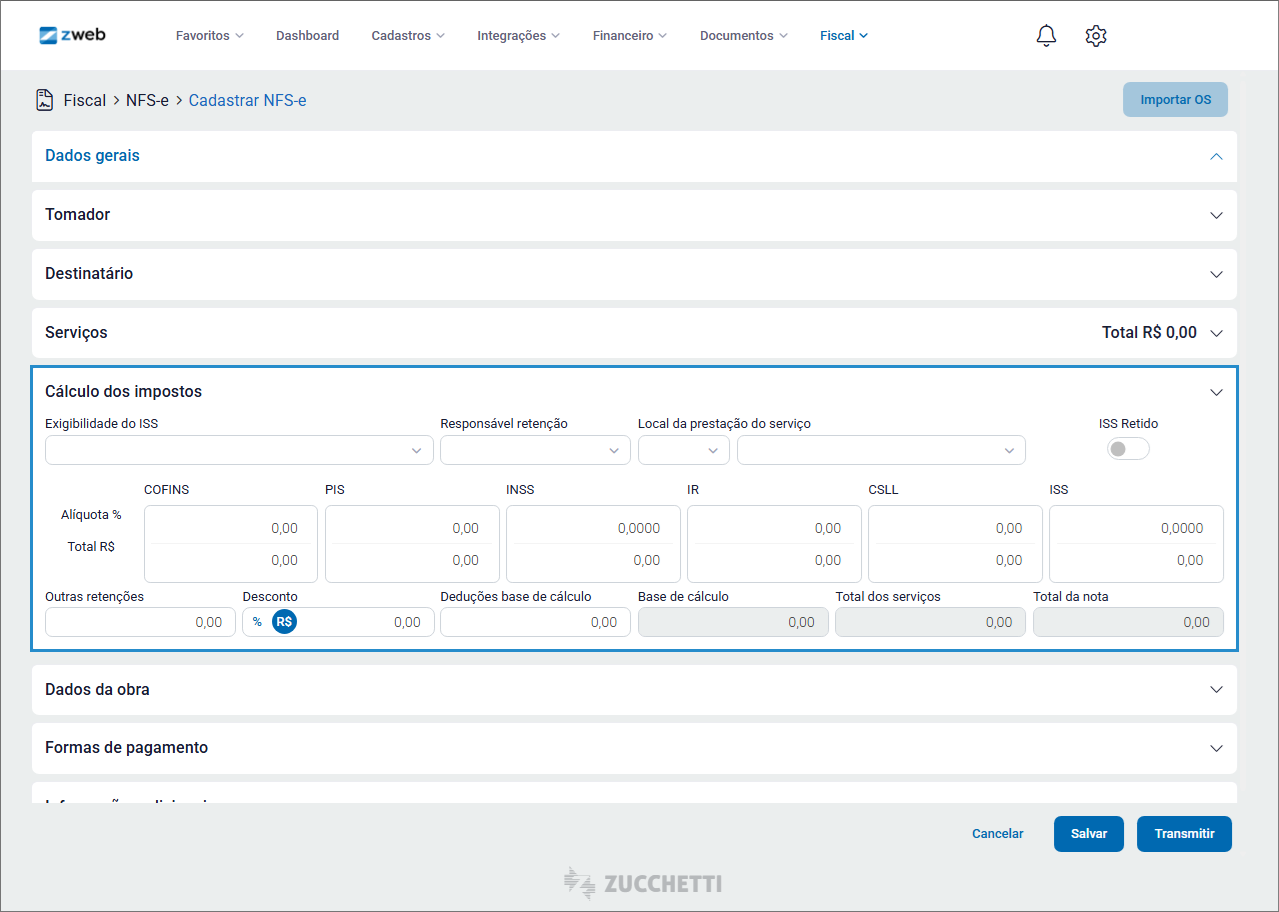Open the Cadastros menu
Screen dimensions: 1279x912
click(x=408, y=36)
